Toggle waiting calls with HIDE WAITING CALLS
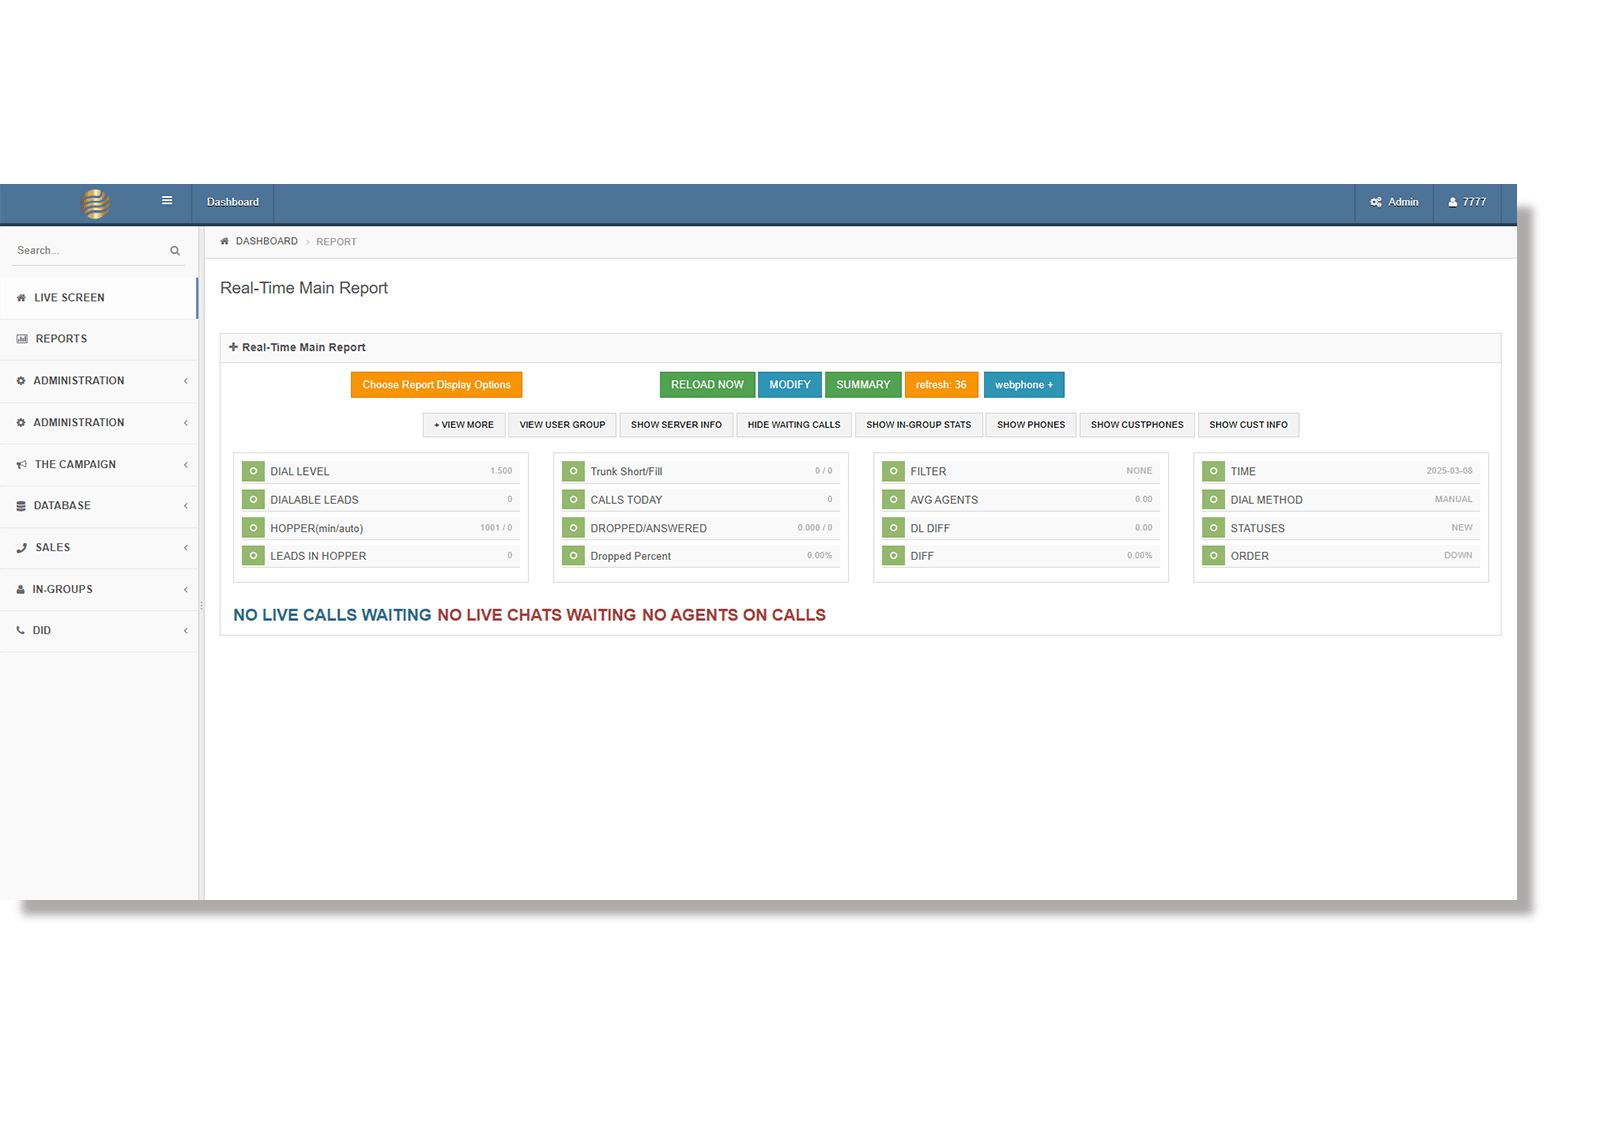 coord(793,424)
